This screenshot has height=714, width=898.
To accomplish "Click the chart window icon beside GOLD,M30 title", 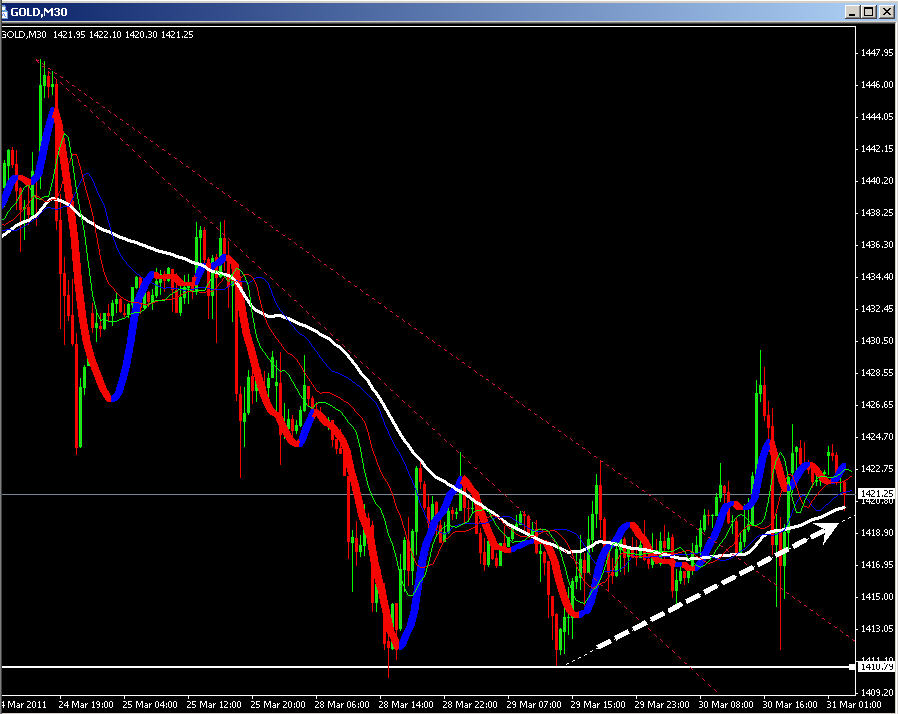I will [x=4, y=12].
